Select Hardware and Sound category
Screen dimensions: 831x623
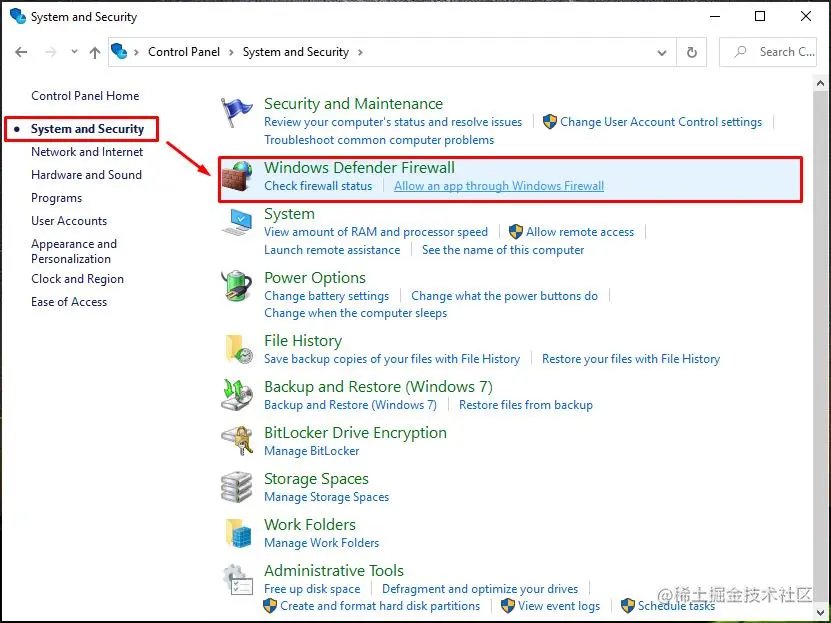86,175
